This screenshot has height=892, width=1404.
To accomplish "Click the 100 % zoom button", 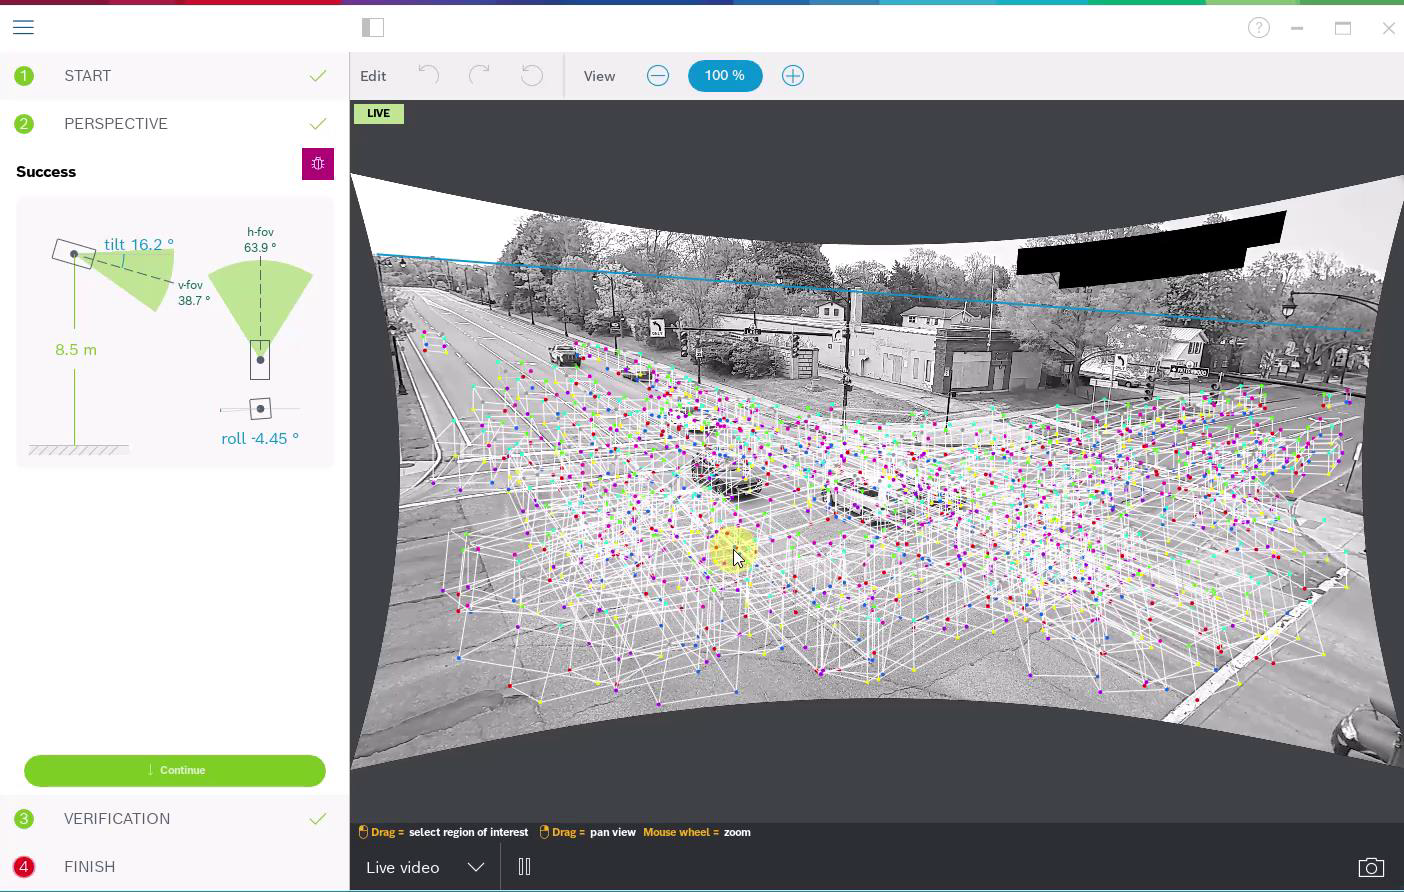I will click(725, 76).
